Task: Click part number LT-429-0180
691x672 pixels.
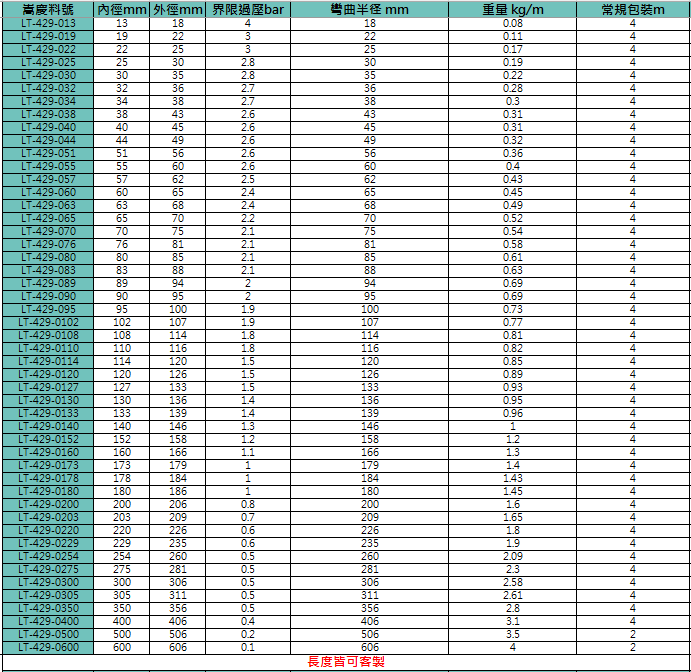Action: (48, 491)
